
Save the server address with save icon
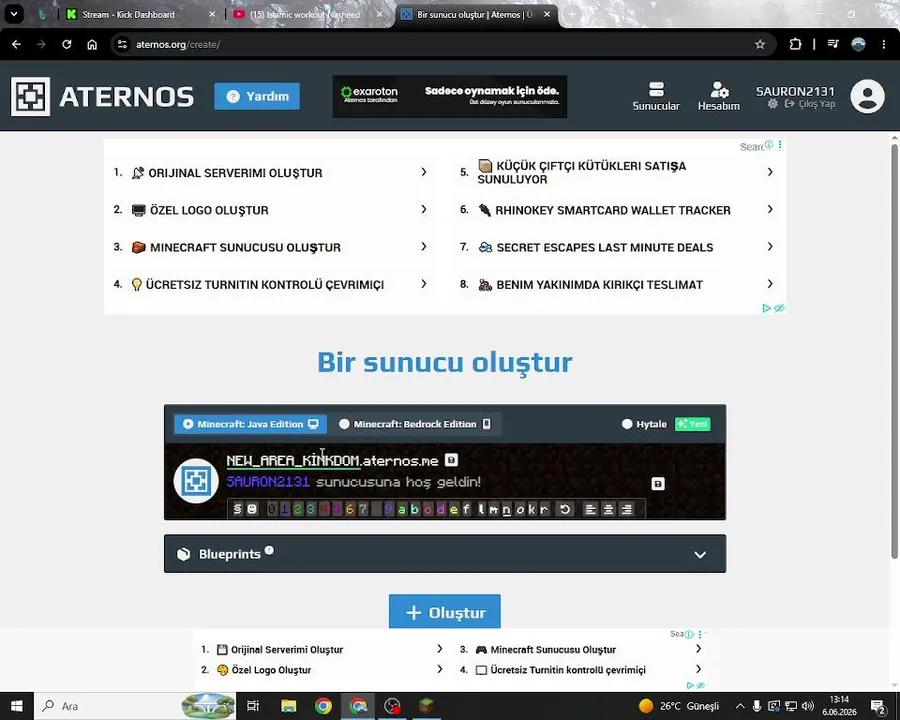pos(452,460)
